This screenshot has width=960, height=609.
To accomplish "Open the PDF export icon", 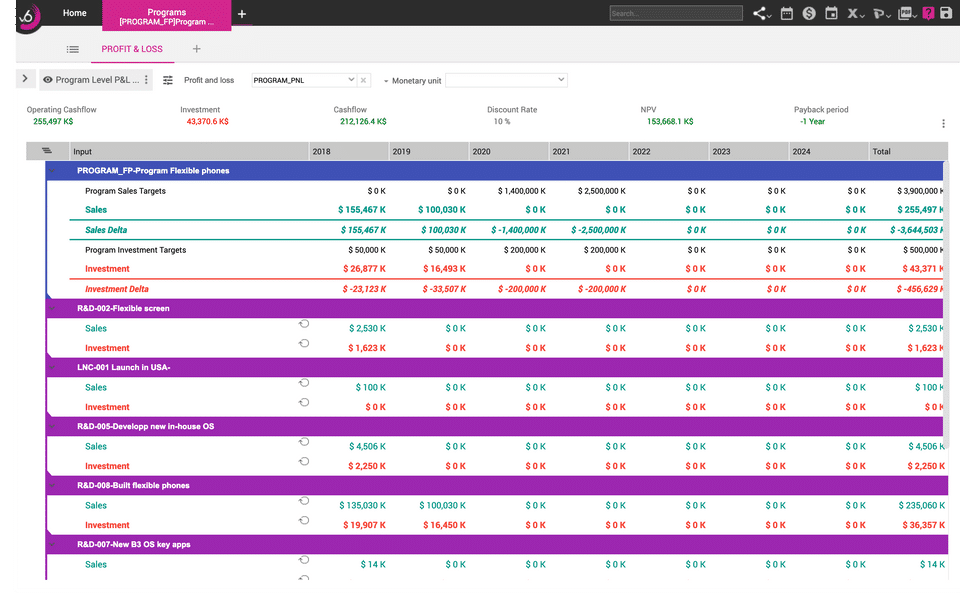I will point(906,13).
